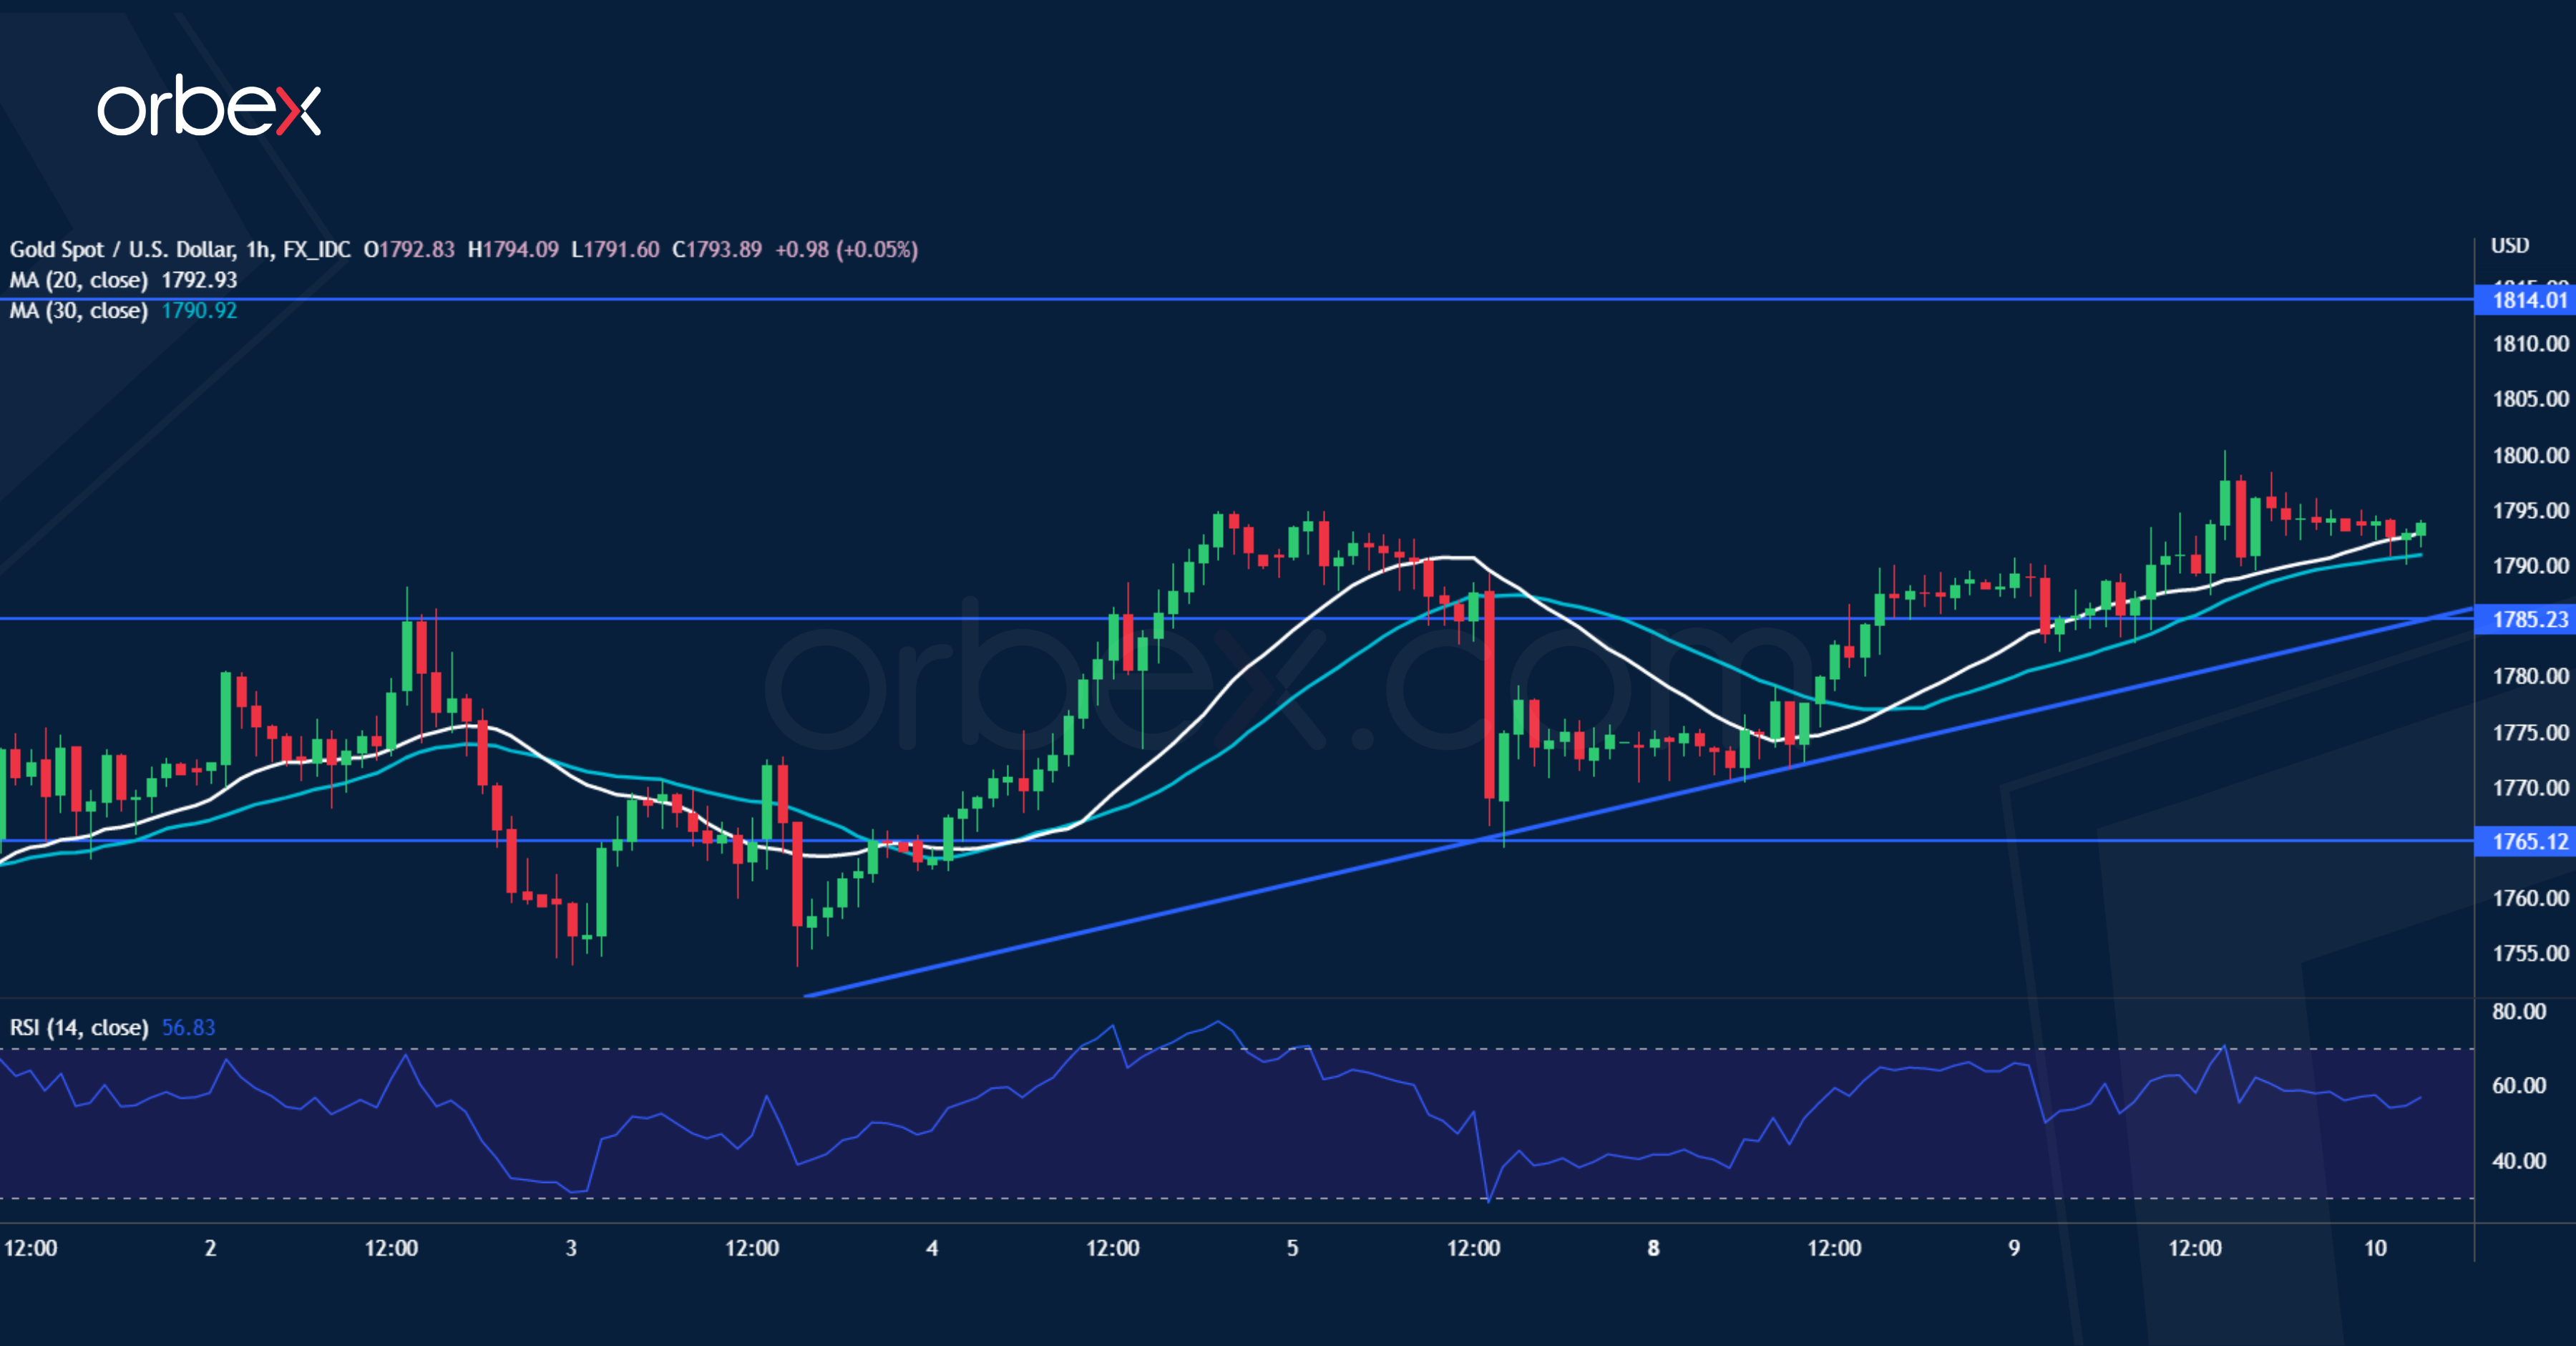2576x1346 pixels.
Task: Click date marker 8 on time axis
Action: 1653,1247
